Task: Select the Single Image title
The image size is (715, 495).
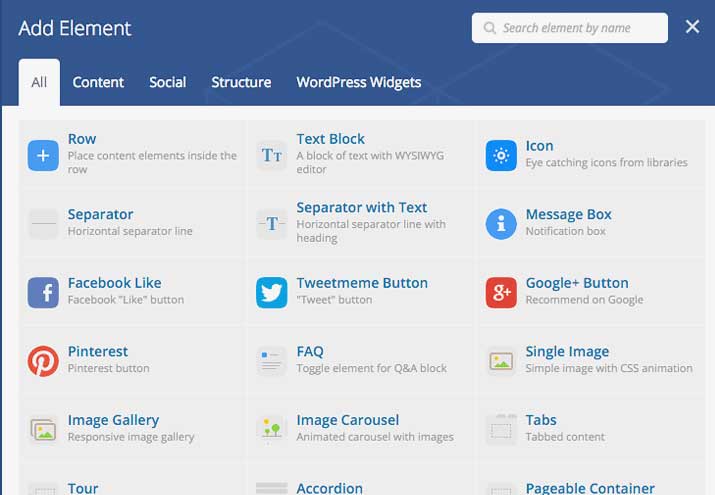Action: [567, 351]
